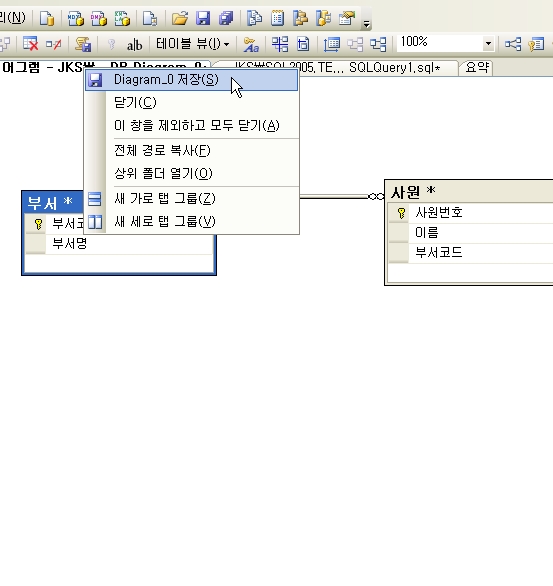The image size is (553, 586).
Task: Click the arrange selection icon
Action: [x=355, y=44]
